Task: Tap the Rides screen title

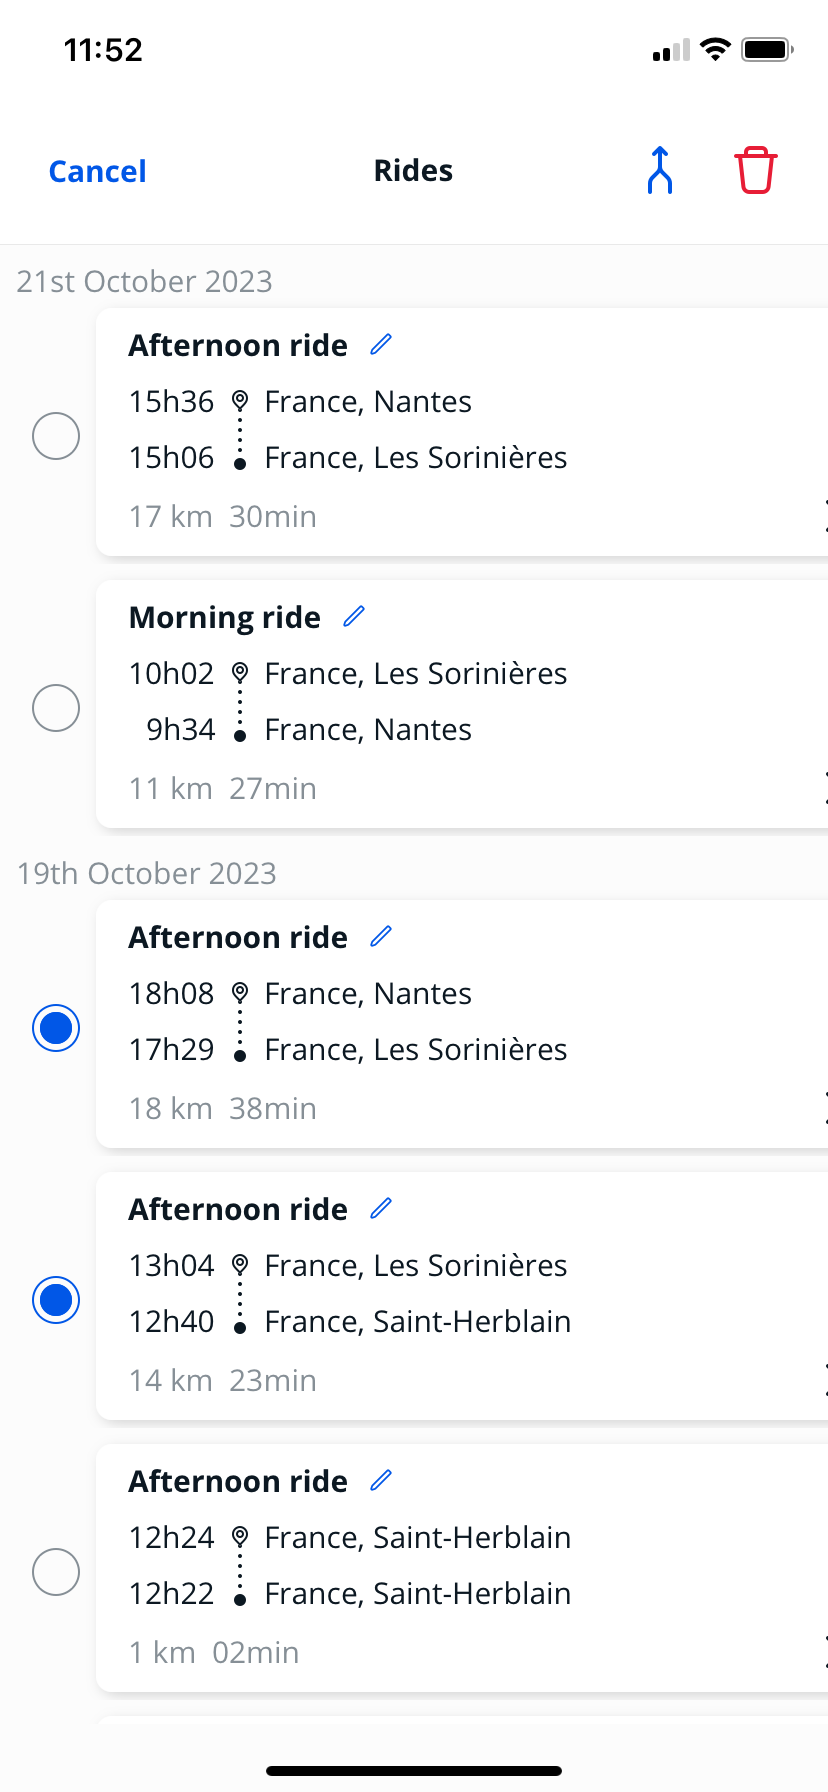Action: click(x=413, y=171)
